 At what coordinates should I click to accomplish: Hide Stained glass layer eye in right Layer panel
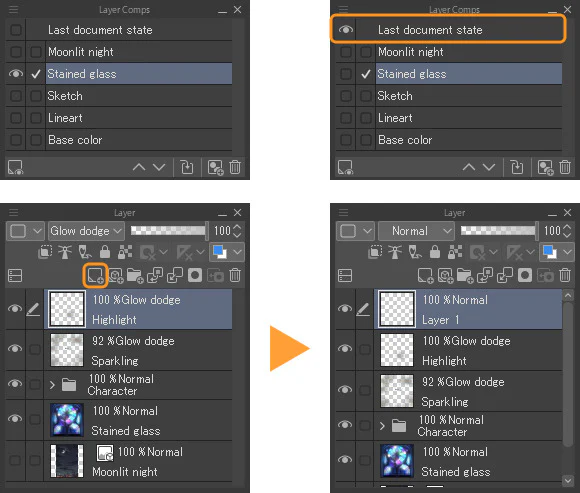[x=345, y=459]
